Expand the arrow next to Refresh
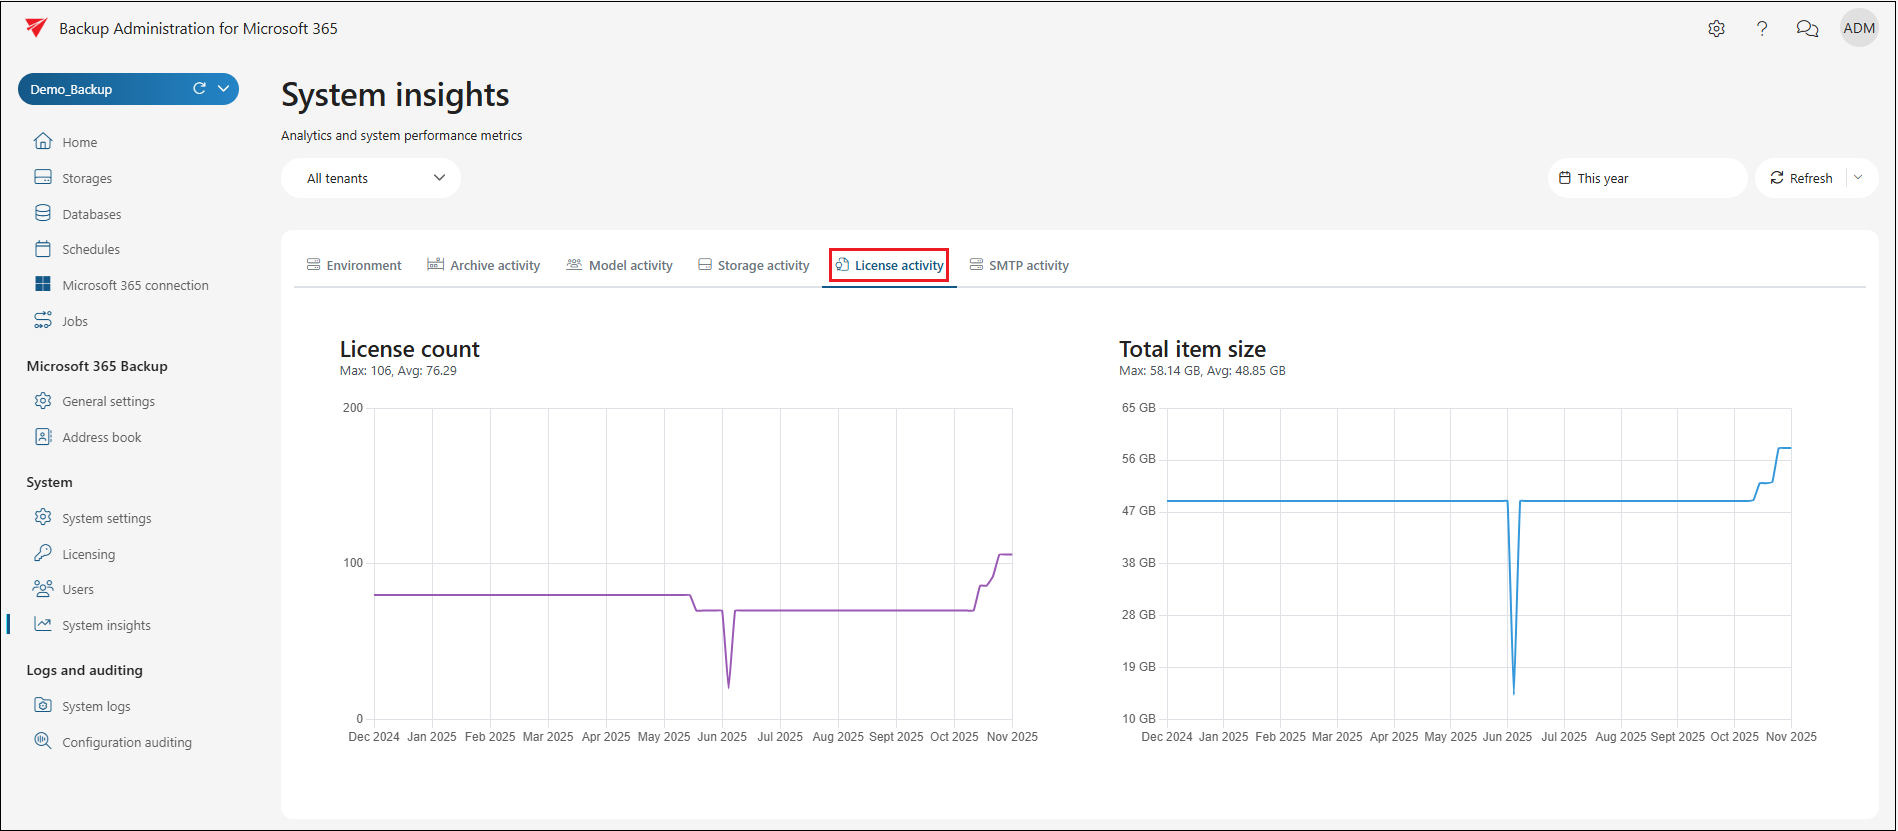This screenshot has width=1898, height=831. pos(1858,178)
